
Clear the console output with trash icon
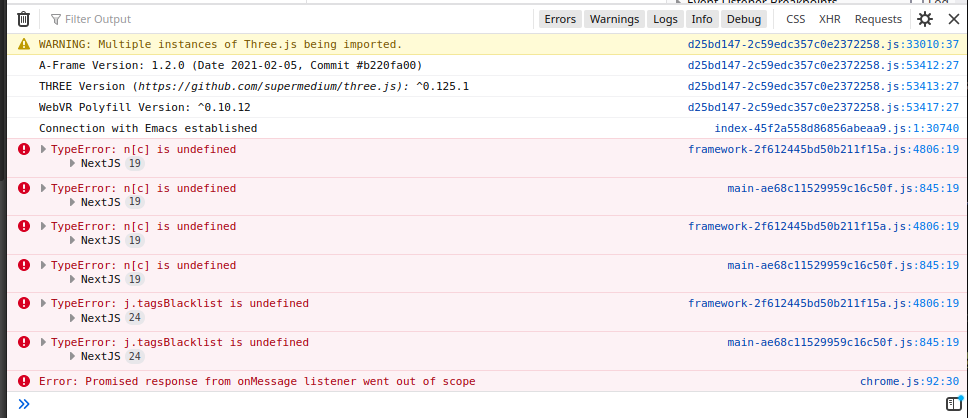pos(23,19)
